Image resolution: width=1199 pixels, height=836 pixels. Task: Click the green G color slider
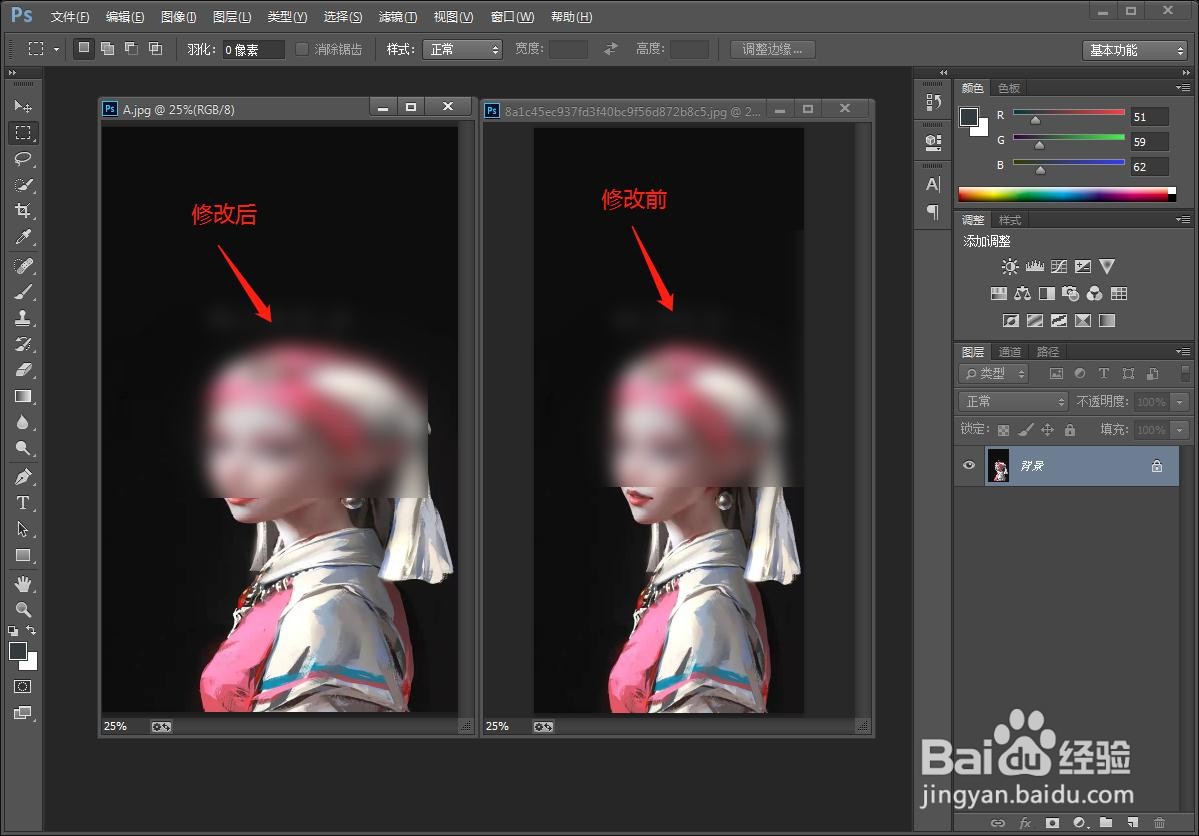1068,138
